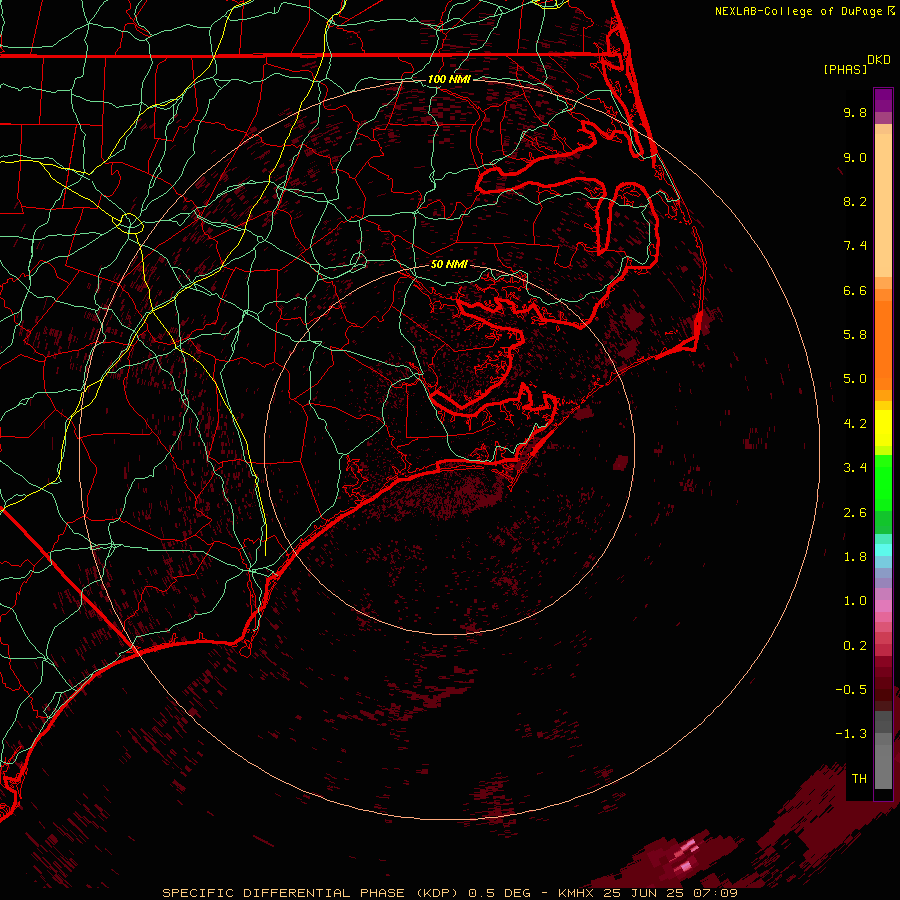Click the 2.6 scale value
The width and height of the screenshot is (900, 900).
click(x=855, y=513)
